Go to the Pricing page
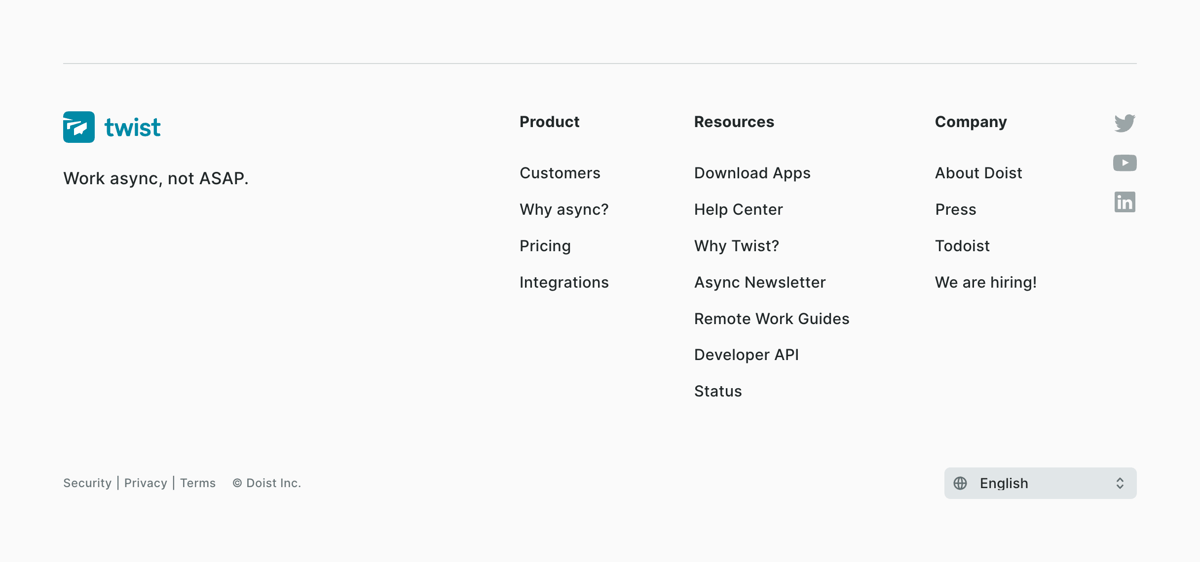This screenshot has height=562, width=1200. (545, 246)
